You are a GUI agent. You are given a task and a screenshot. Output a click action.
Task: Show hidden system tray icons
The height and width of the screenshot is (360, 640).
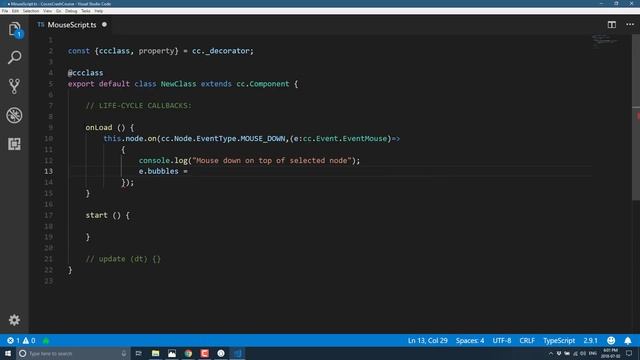551,353
